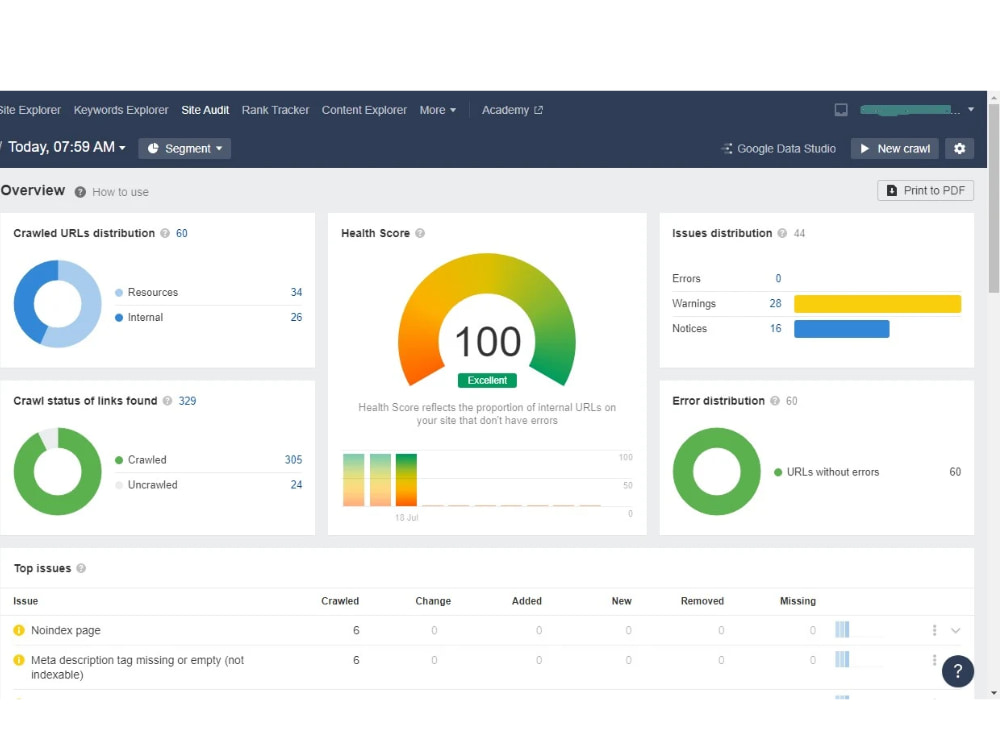Click total crawled URLs number 60
1000x750 pixels.
tap(182, 233)
